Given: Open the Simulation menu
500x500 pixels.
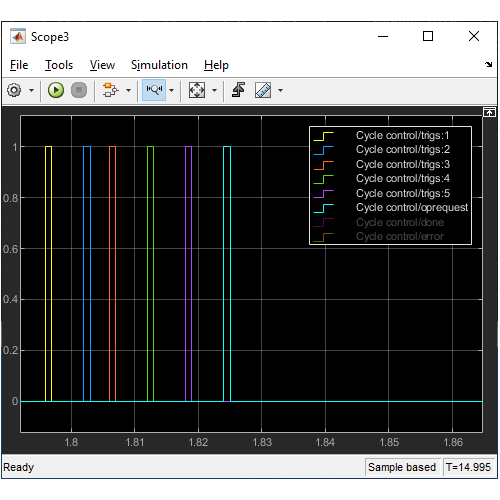Looking at the screenshot, I should [x=159, y=65].
